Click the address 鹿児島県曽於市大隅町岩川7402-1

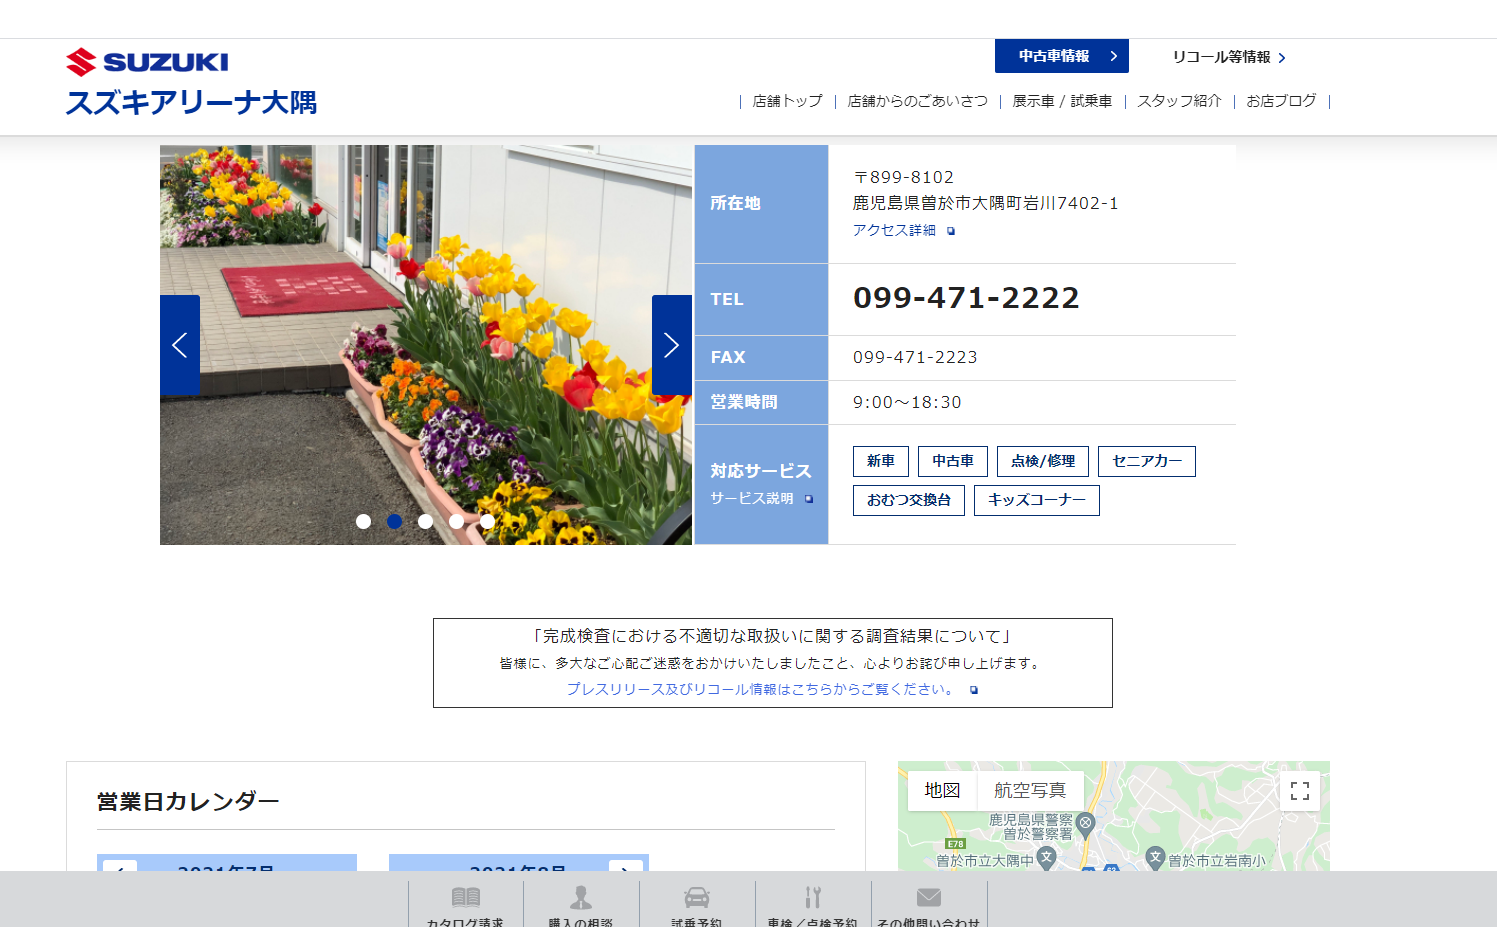coord(985,203)
